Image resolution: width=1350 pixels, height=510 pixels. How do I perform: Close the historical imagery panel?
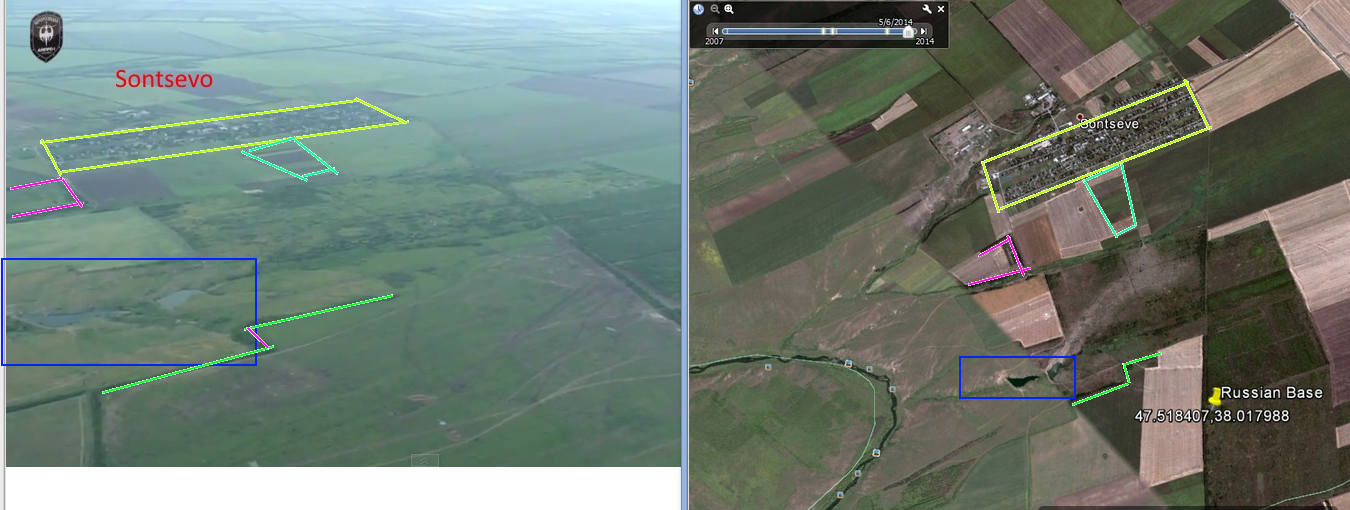click(x=941, y=9)
